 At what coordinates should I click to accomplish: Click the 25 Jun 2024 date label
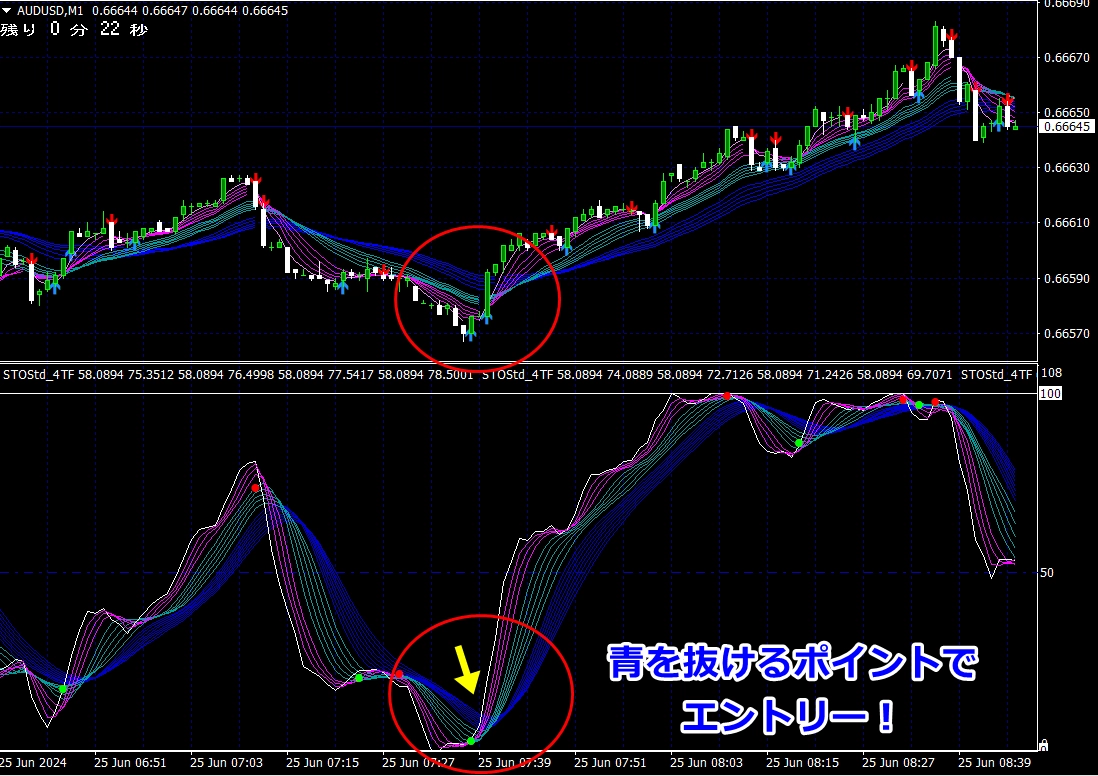34,762
